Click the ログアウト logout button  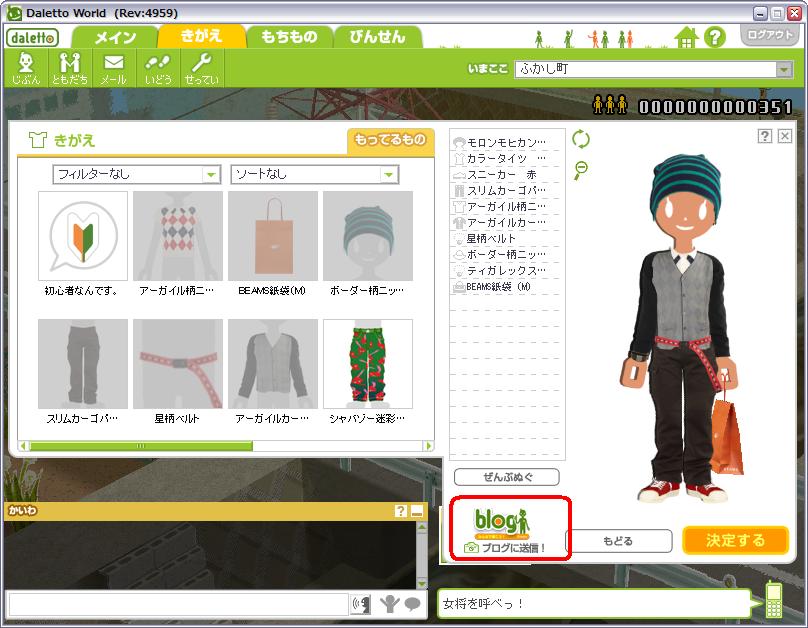pyautogui.click(x=770, y=35)
